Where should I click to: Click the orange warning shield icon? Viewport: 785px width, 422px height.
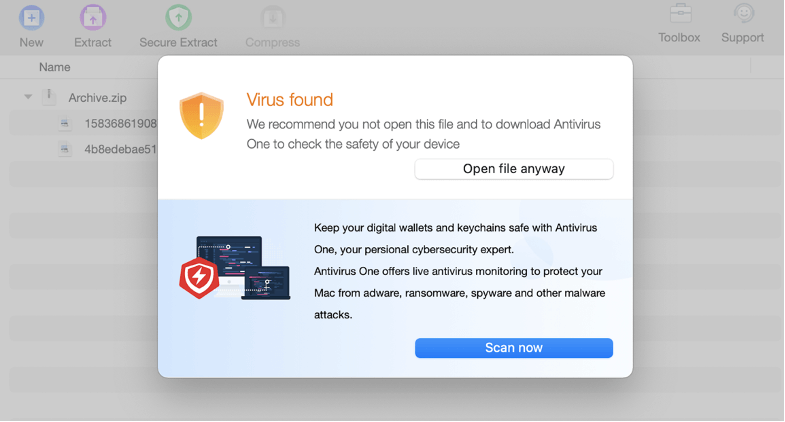201,115
